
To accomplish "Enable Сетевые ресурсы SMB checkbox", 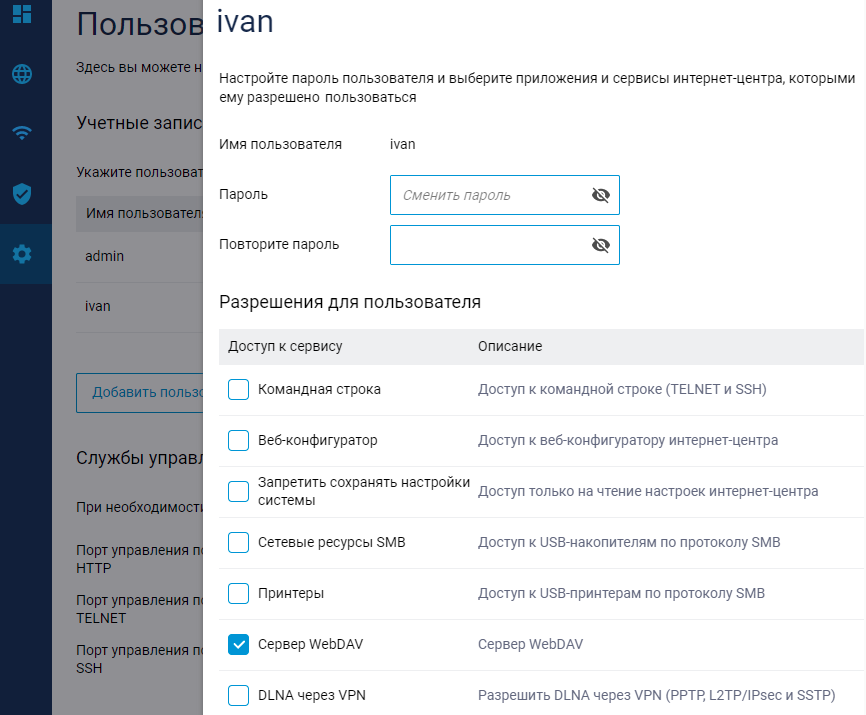I will coord(239,542).
